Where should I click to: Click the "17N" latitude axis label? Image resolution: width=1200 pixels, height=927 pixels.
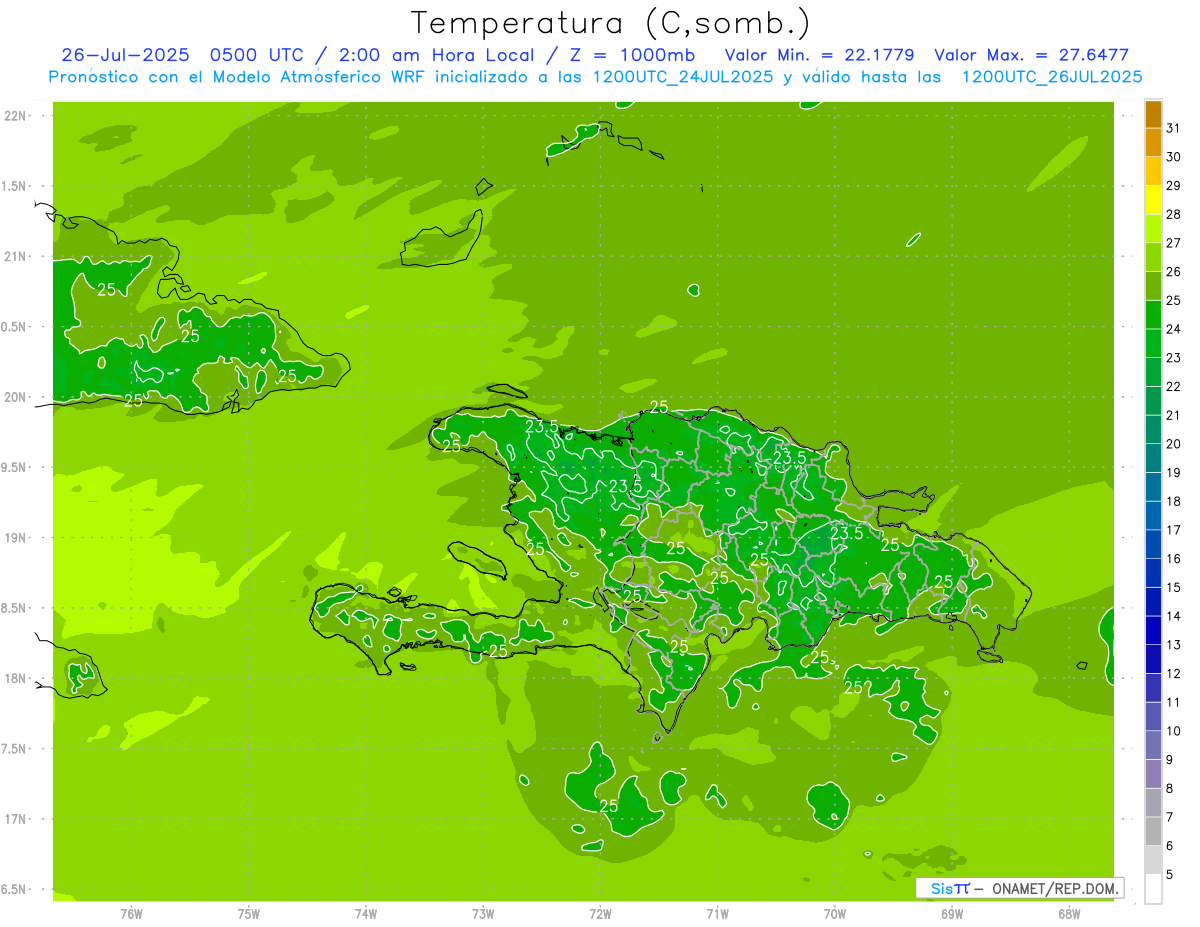click(15, 820)
